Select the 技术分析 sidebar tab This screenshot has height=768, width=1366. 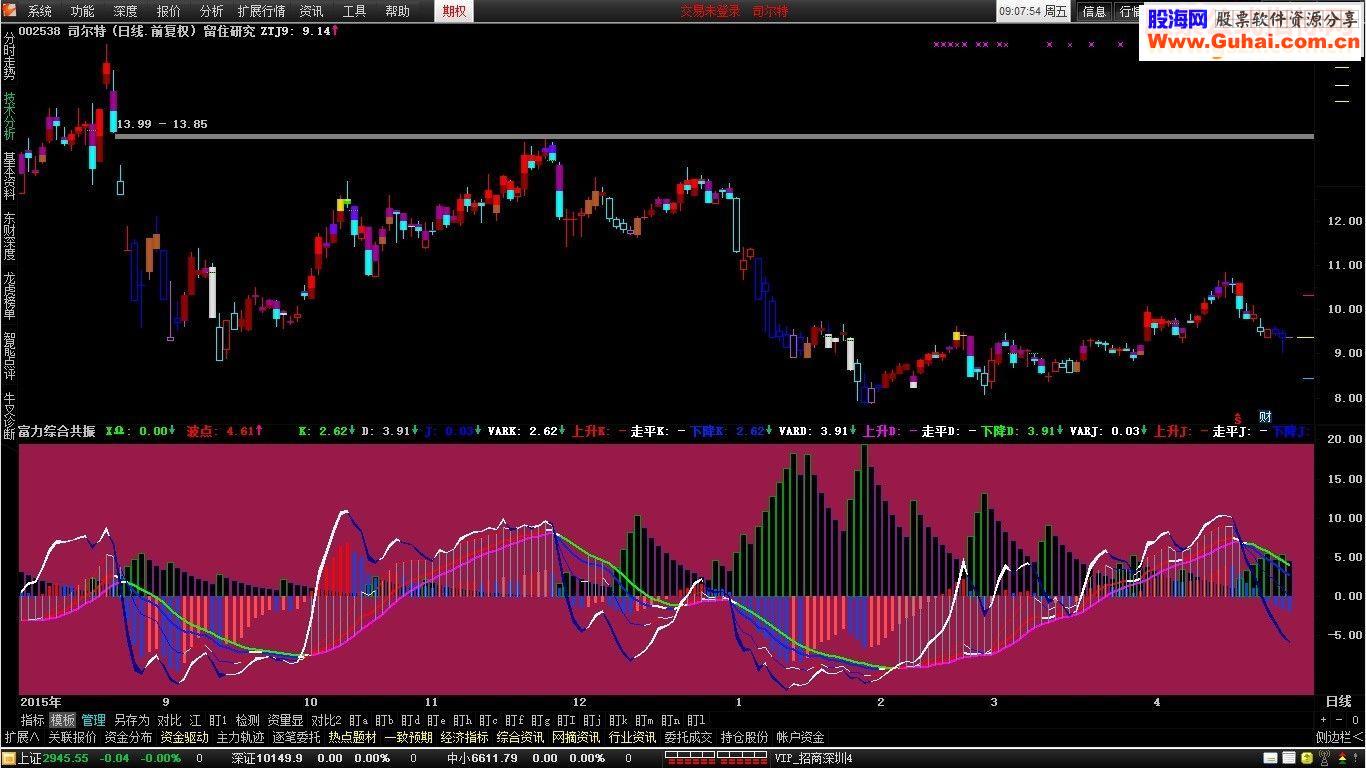[x=9, y=117]
